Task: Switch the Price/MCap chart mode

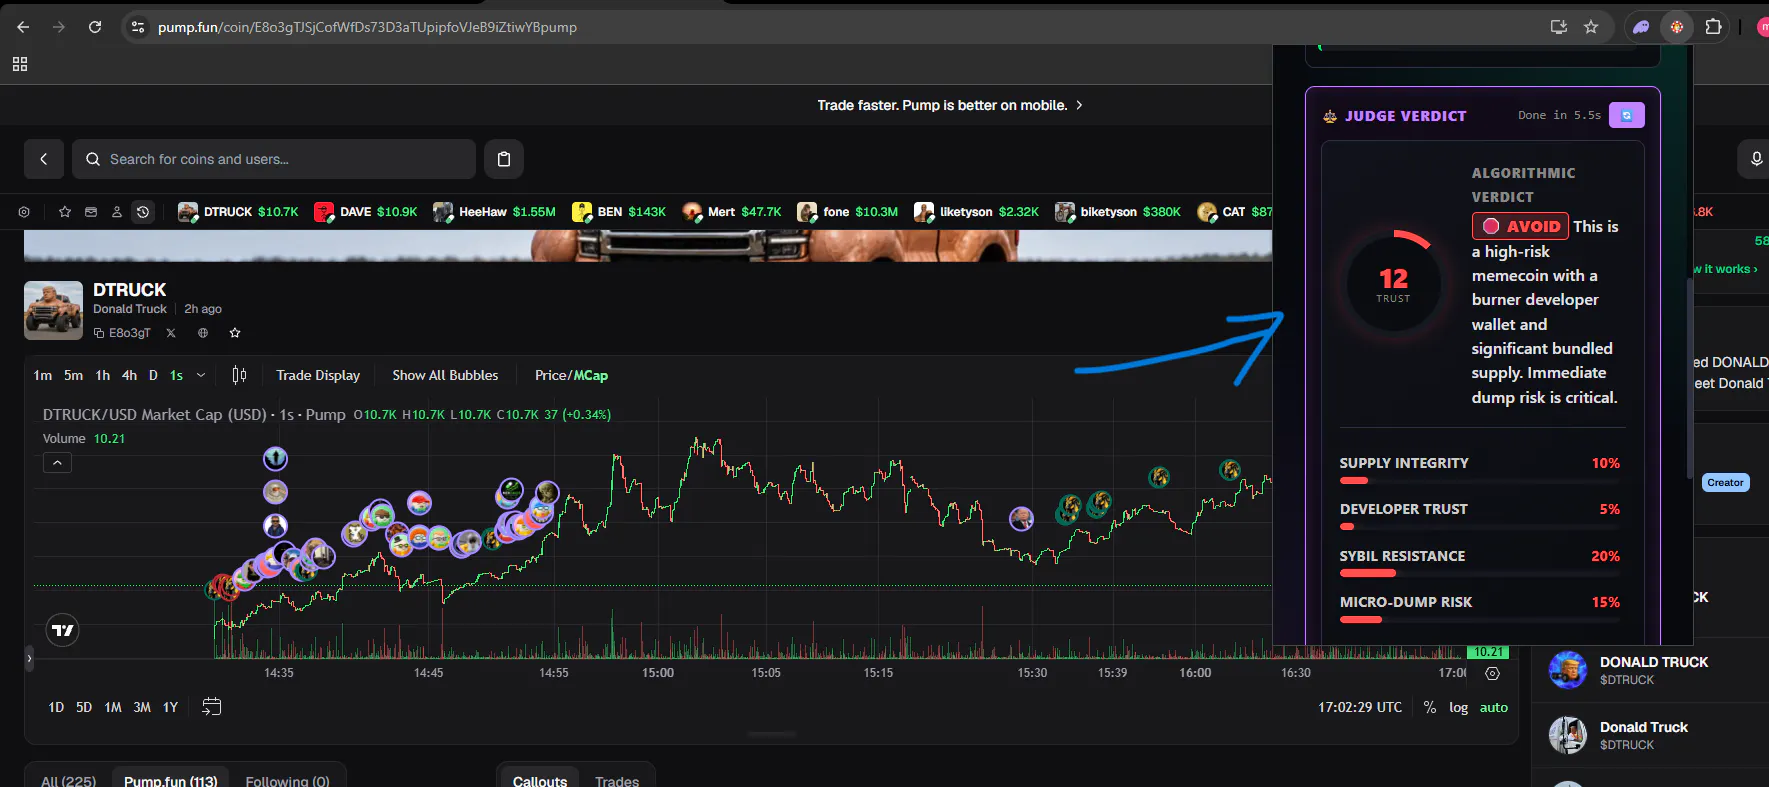Action: 571,375
